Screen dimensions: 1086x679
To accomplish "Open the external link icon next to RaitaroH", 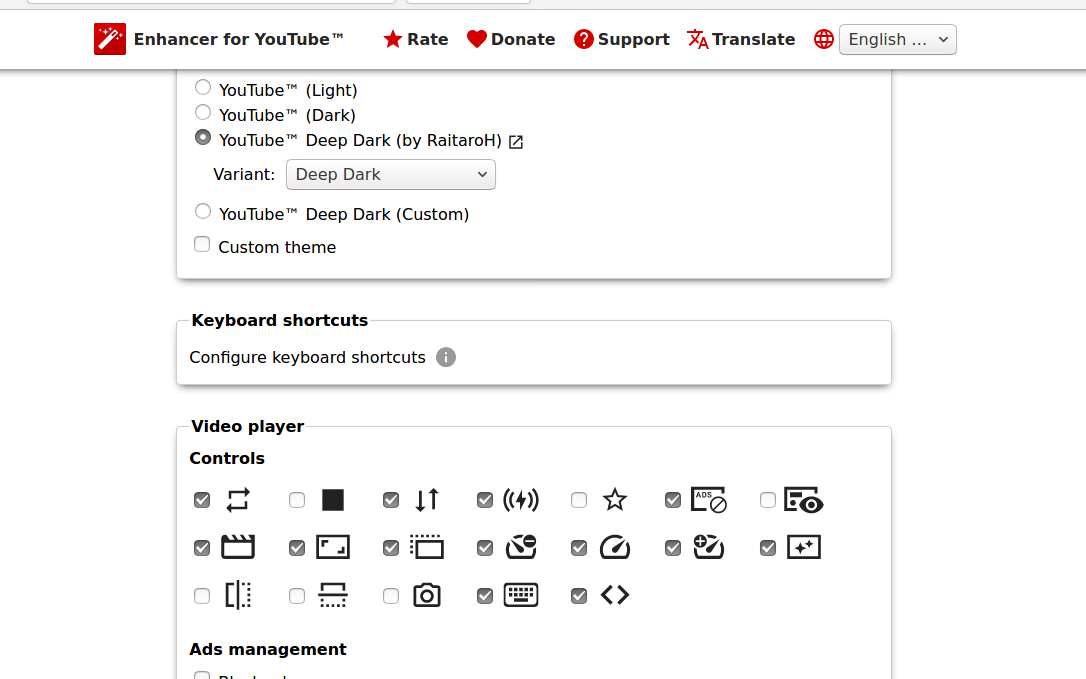I will point(516,141).
